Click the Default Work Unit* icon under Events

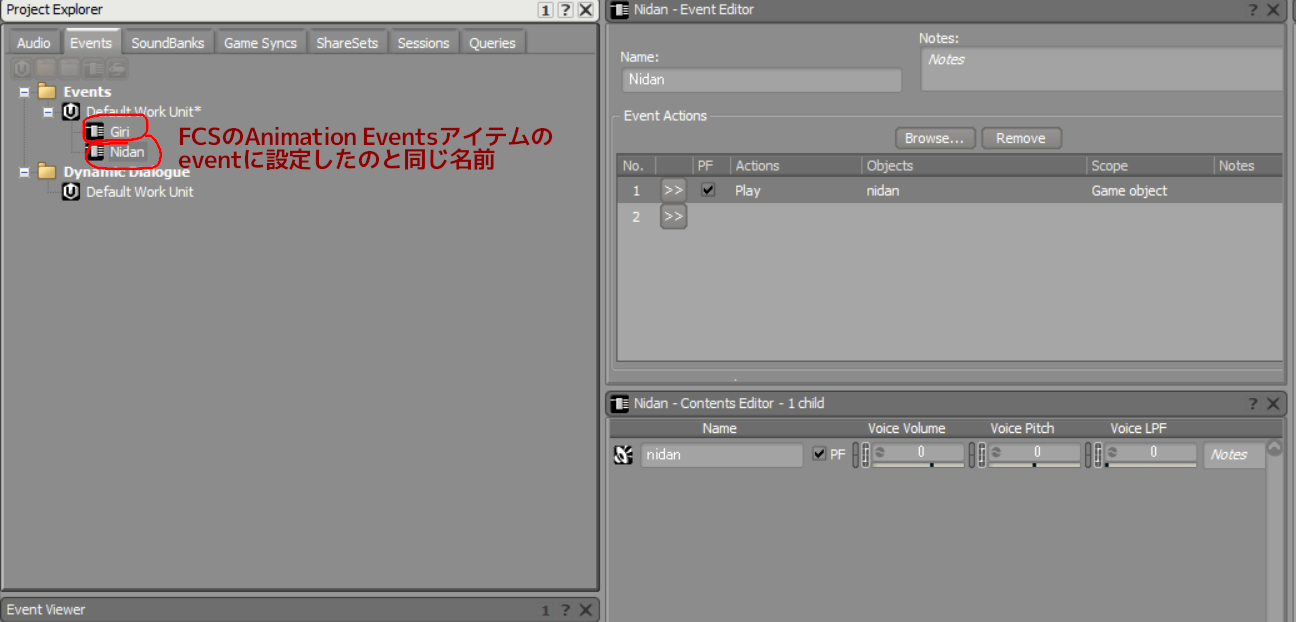tap(71, 111)
